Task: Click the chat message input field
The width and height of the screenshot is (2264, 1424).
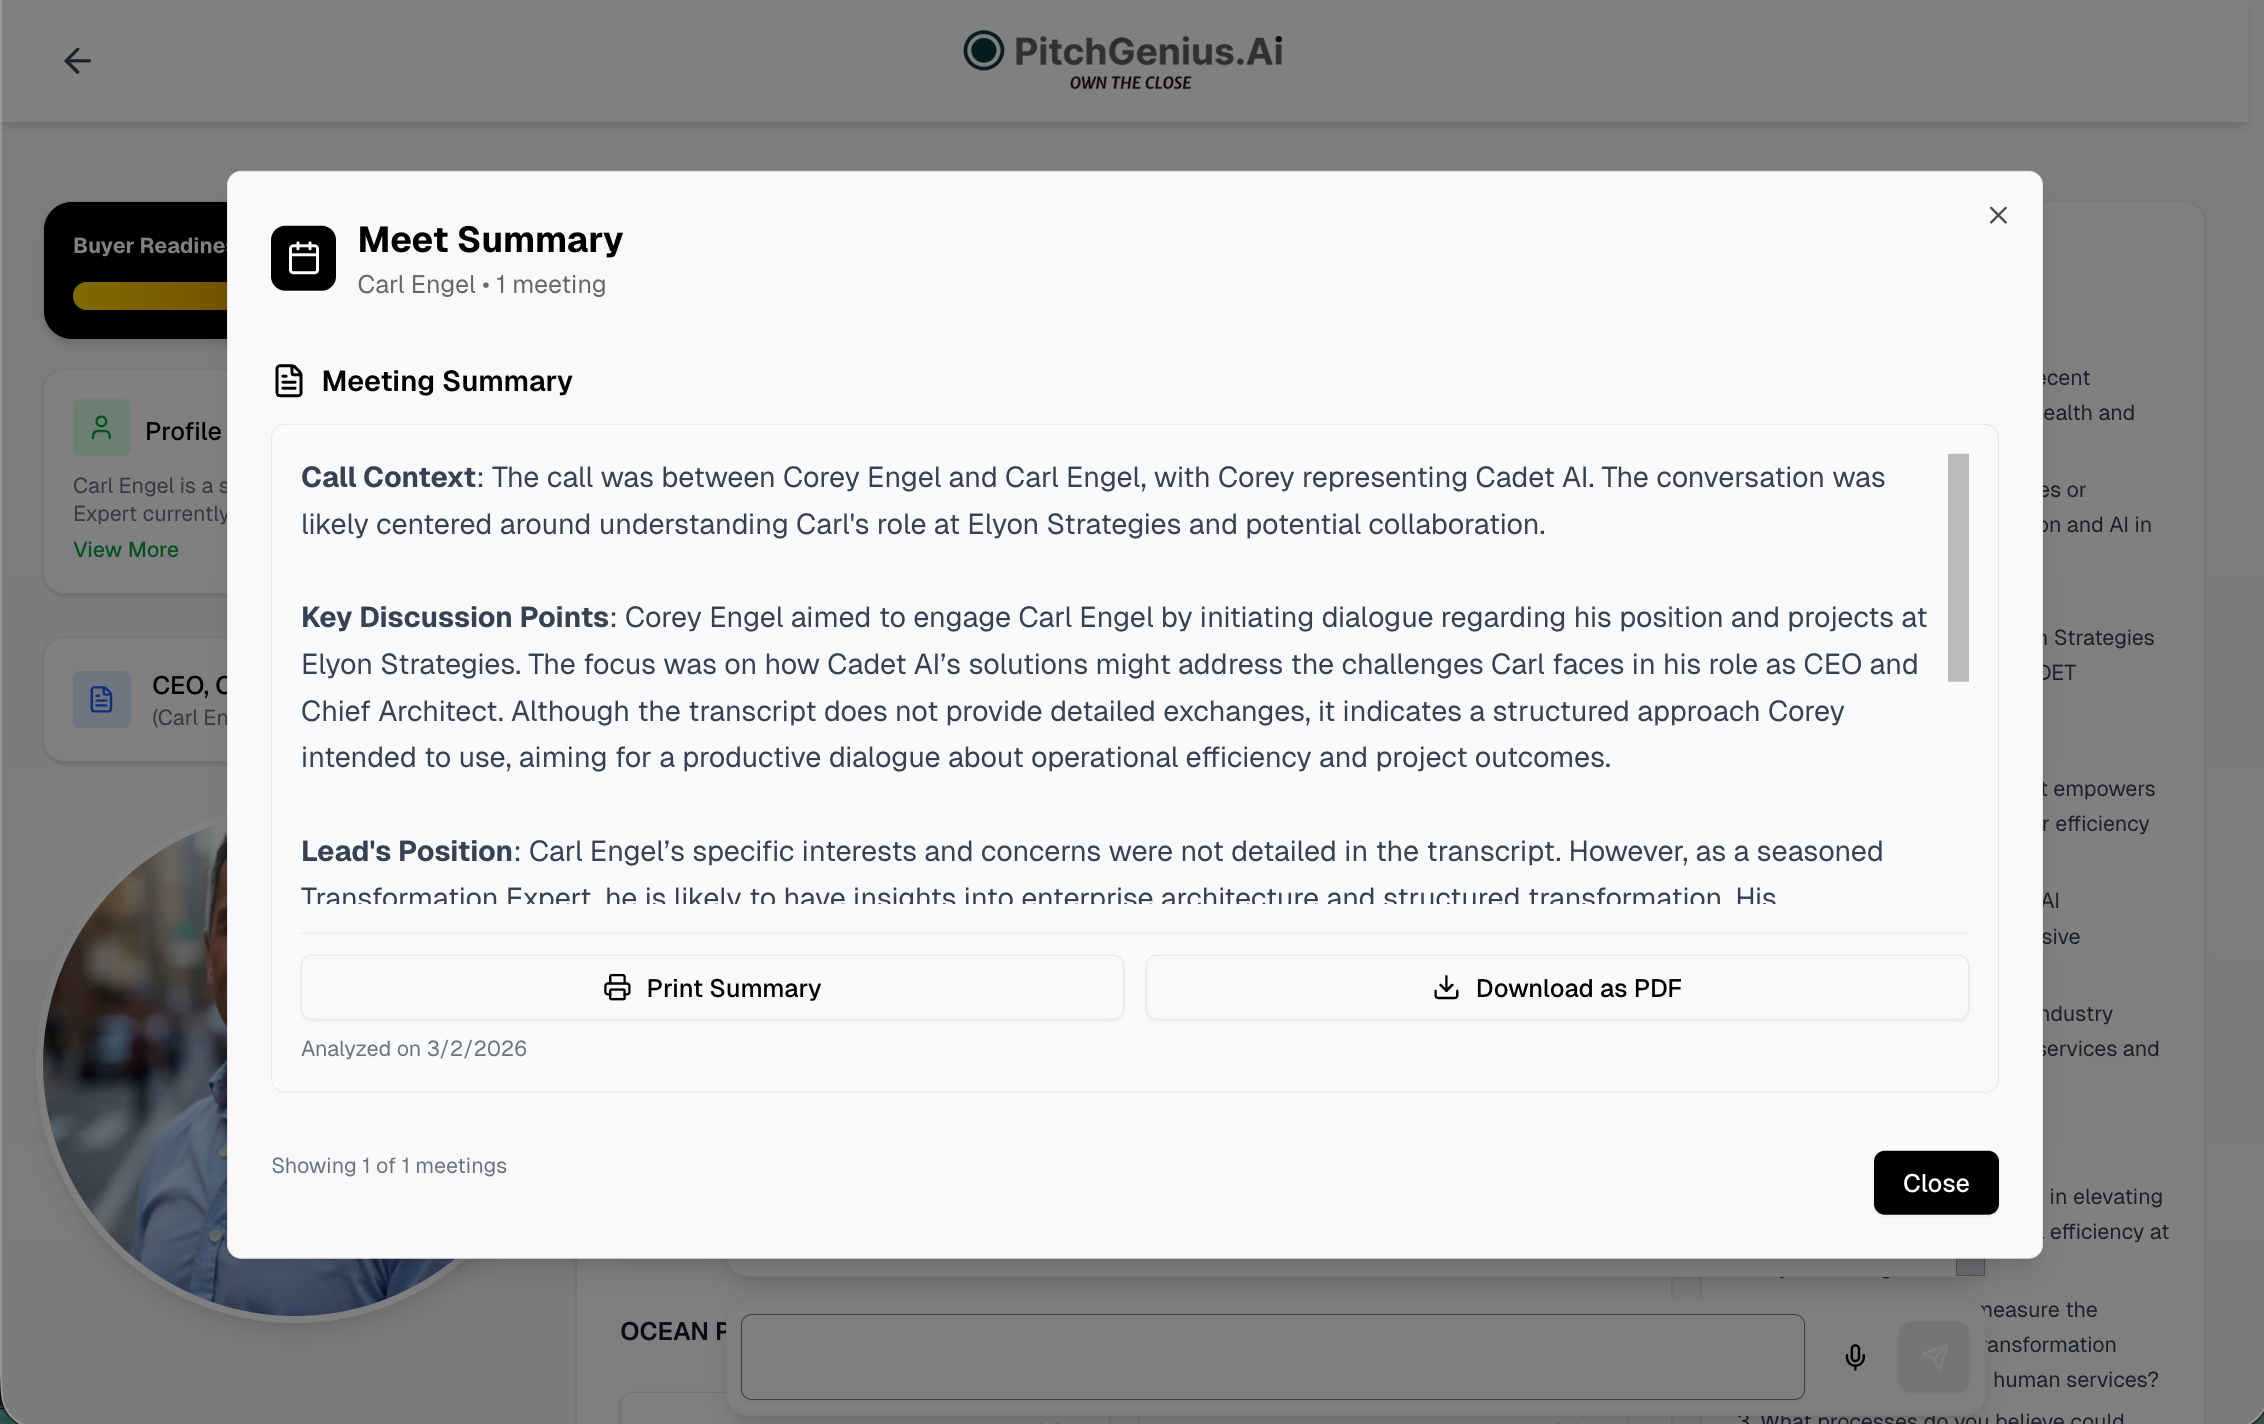Action: [1272, 1357]
